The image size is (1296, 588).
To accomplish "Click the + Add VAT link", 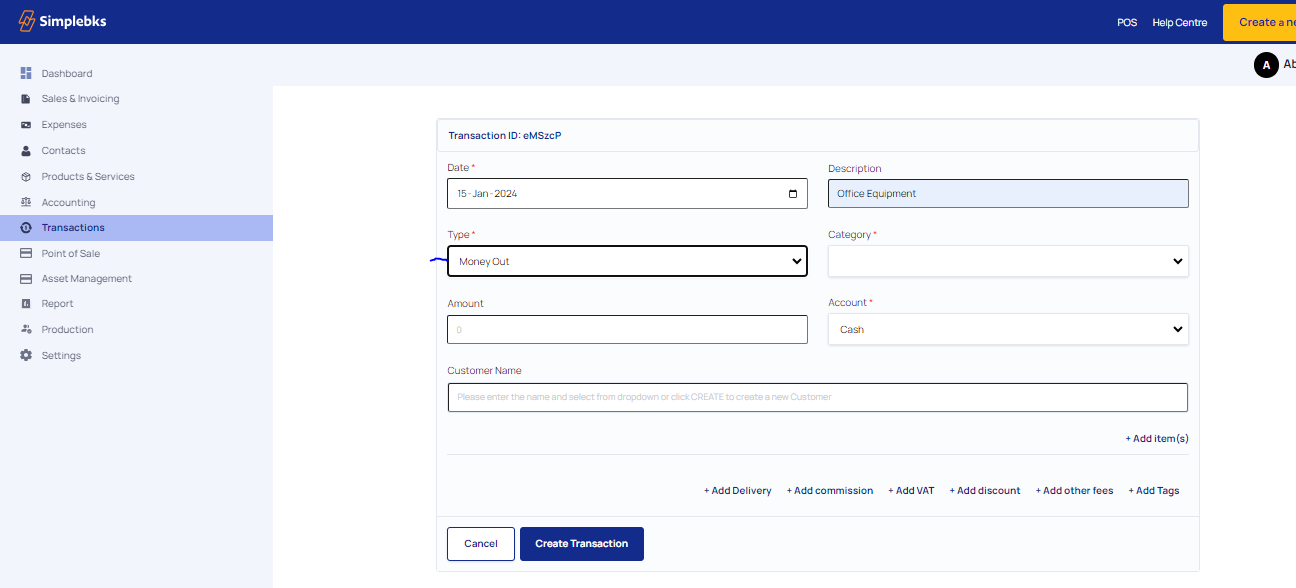I will pyautogui.click(x=911, y=491).
